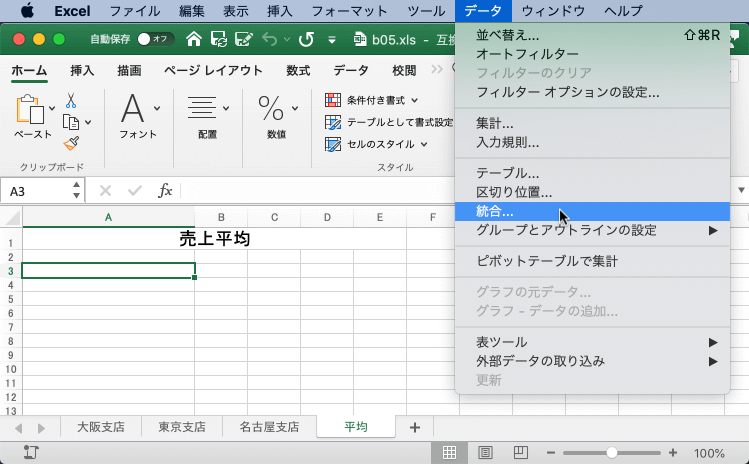Open conditional formatting (条件付き書式)
Viewport: 749px width, 464px height.
(x=371, y=100)
